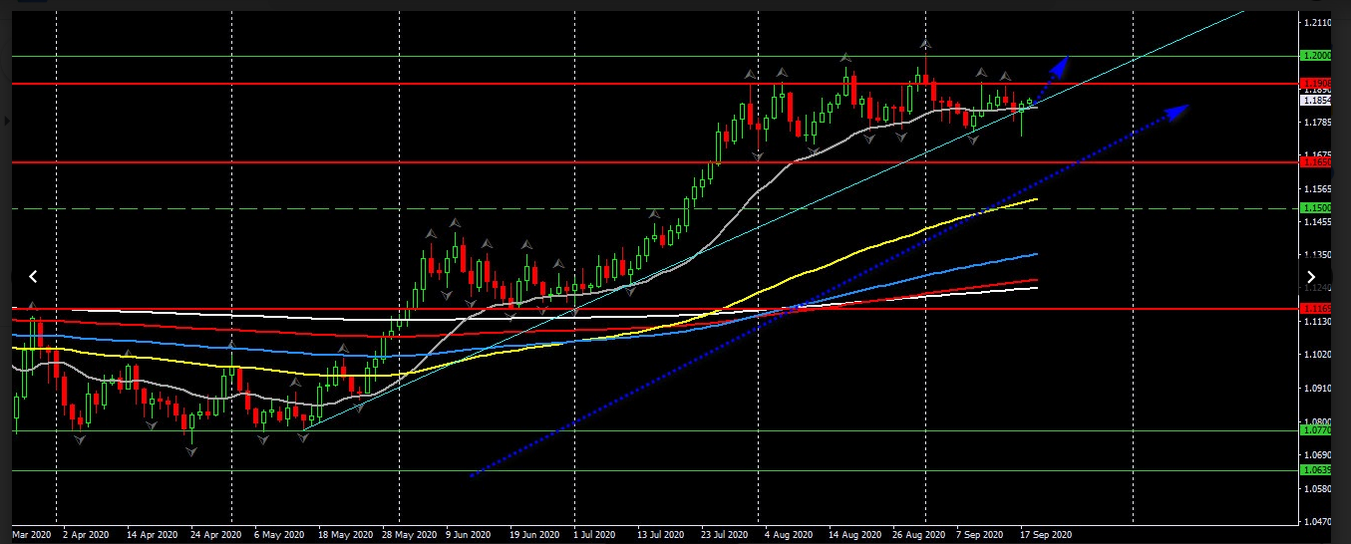Select the yellow moving average line end
The width and height of the screenshot is (1351, 544).
click(x=1034, y=200)
